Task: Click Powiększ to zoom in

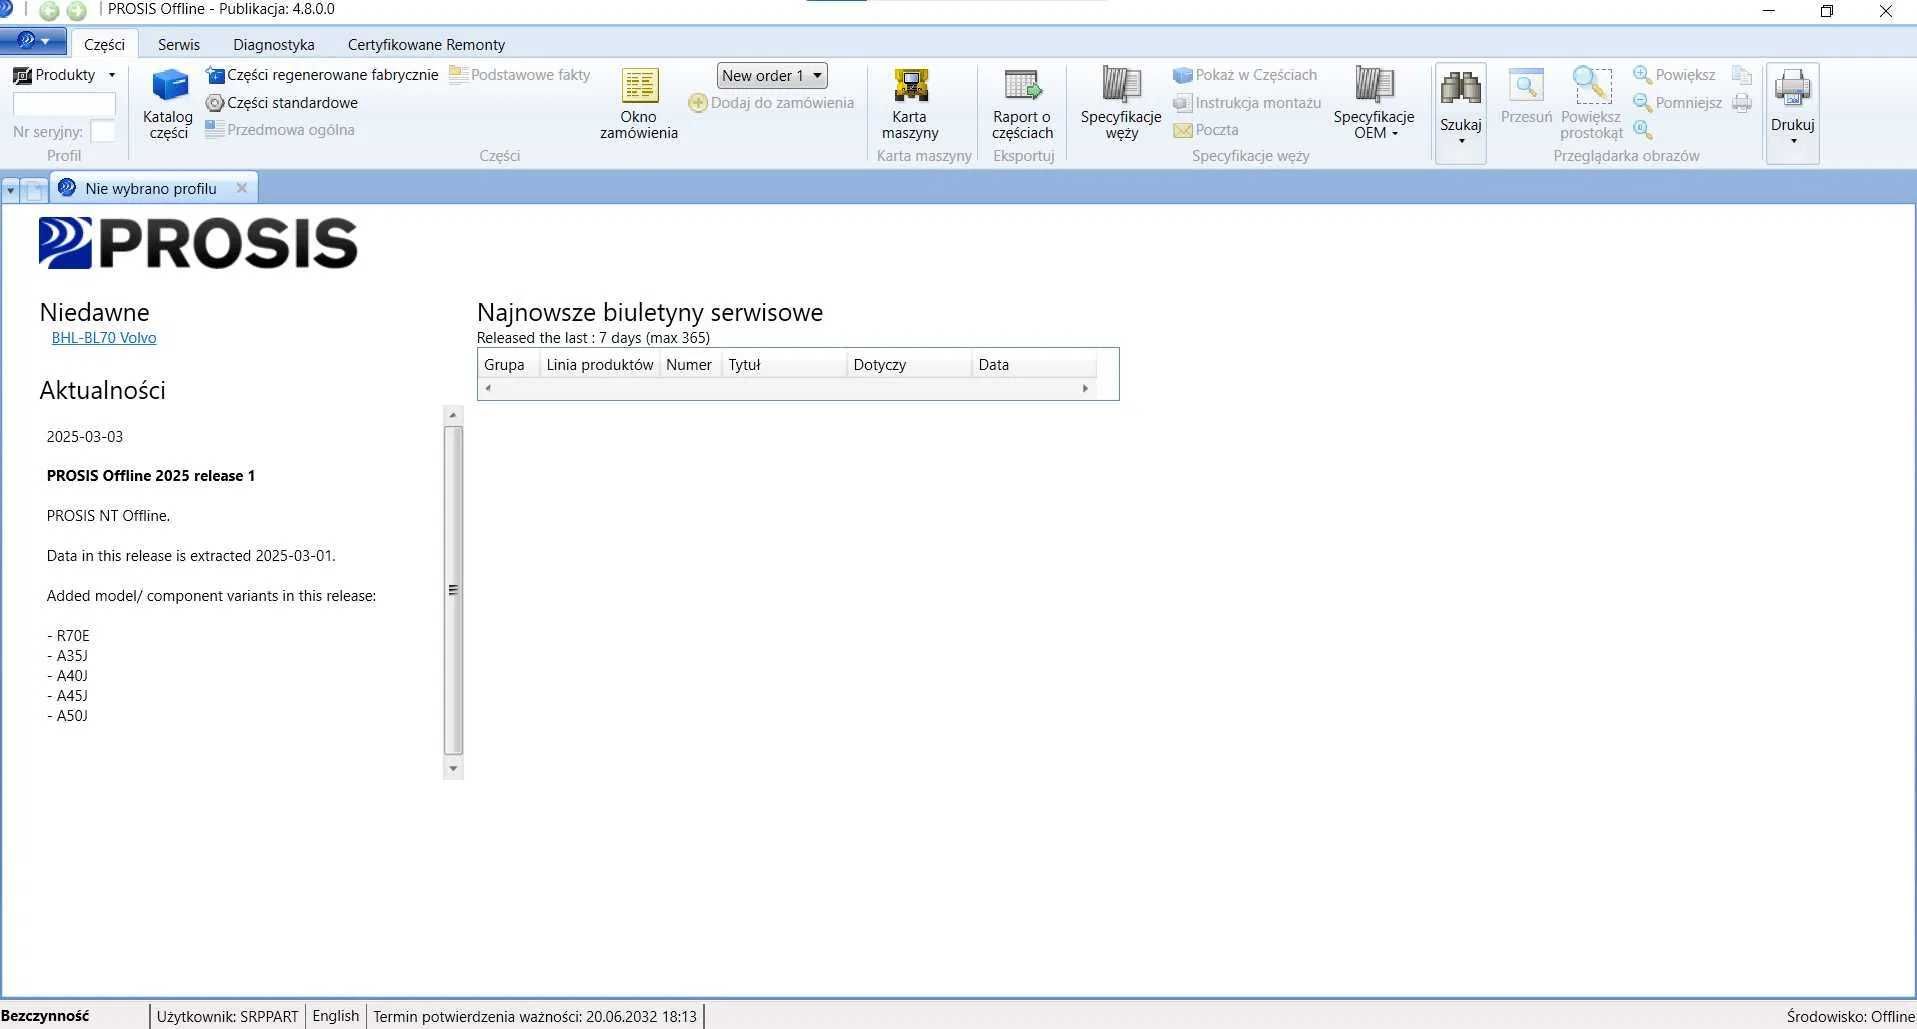Action: coord(1674,75)
